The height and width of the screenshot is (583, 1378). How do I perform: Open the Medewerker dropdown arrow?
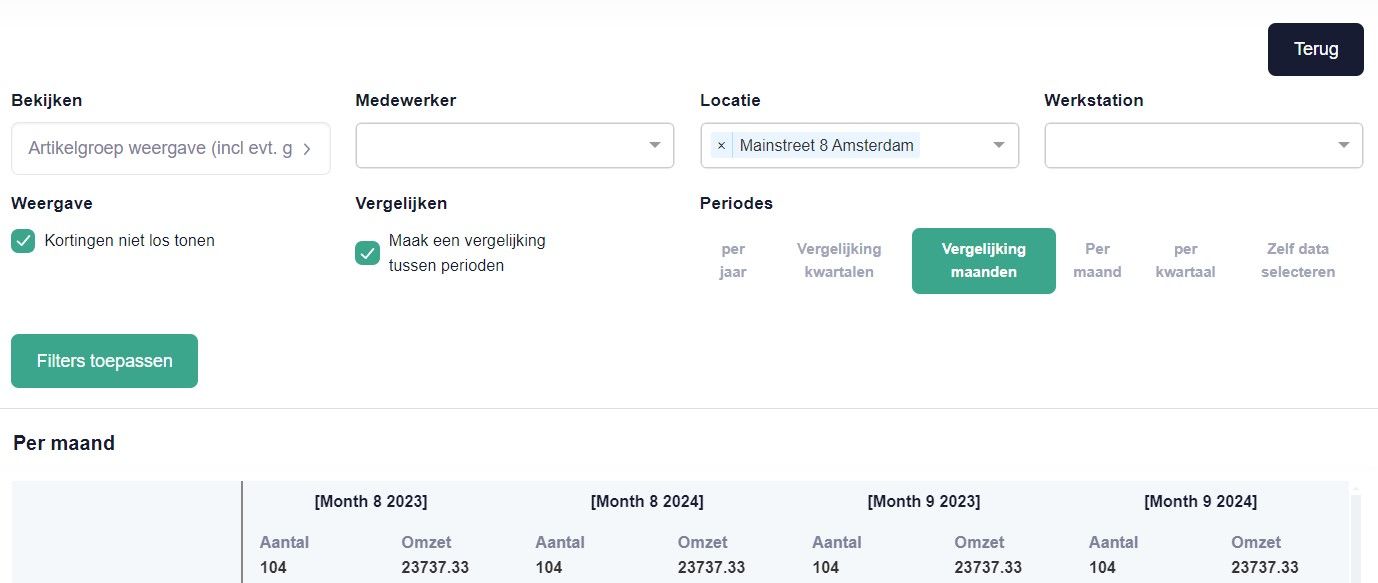click(x=655, y=145)
